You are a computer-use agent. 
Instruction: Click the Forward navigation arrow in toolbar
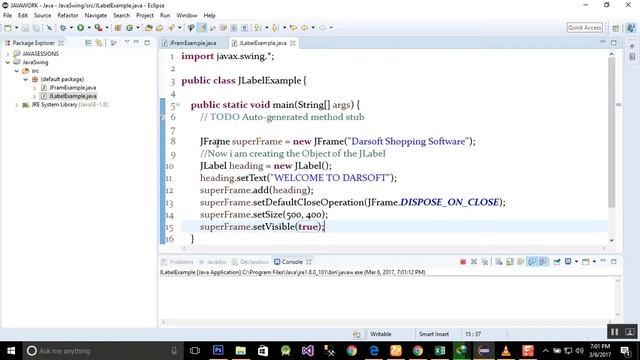pos(322,28)
